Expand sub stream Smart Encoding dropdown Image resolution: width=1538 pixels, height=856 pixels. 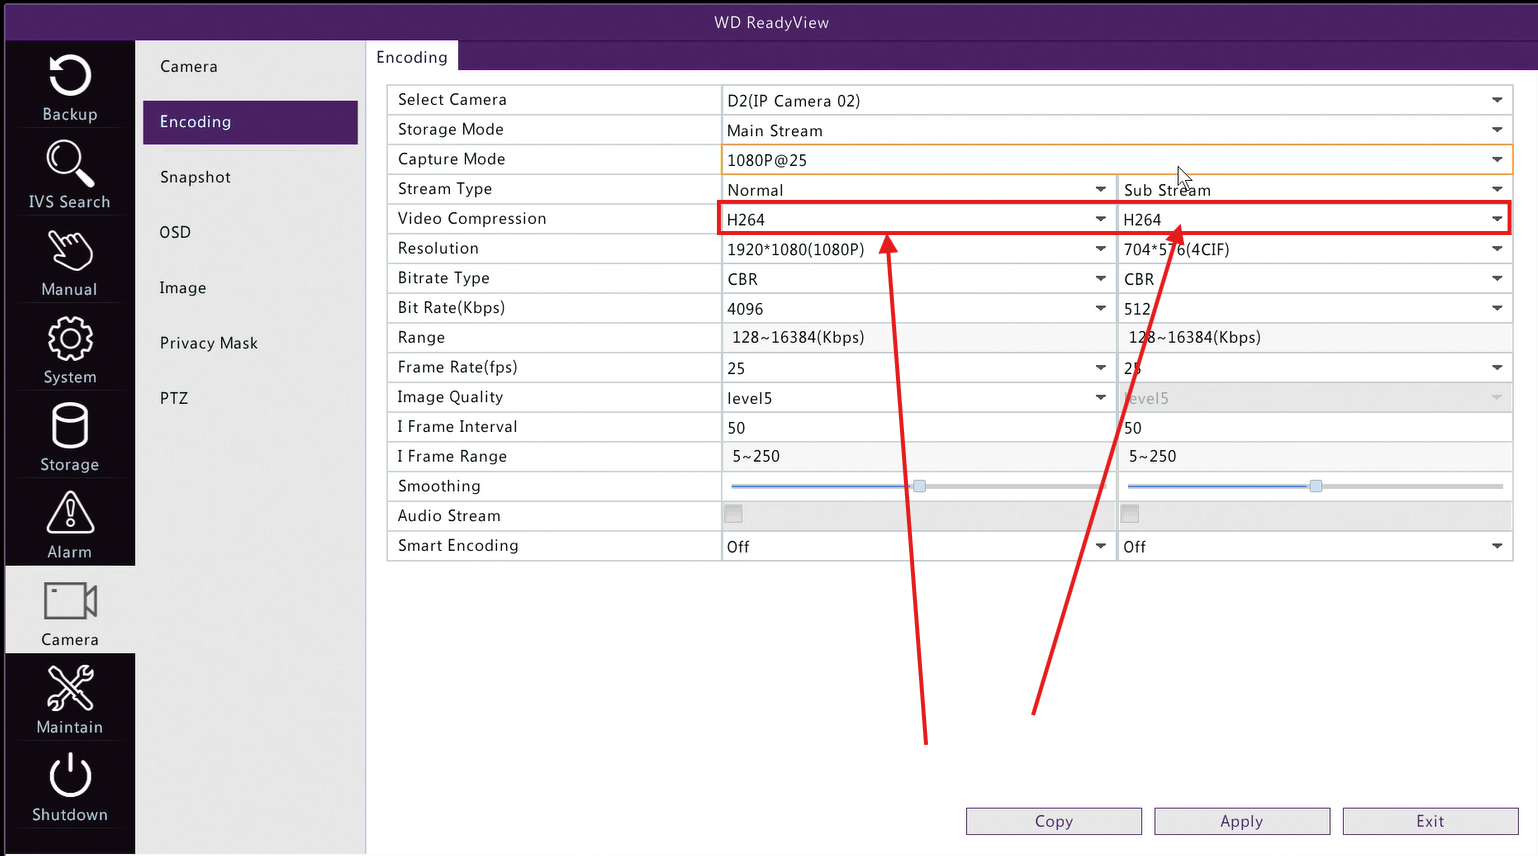(1315, 546)
